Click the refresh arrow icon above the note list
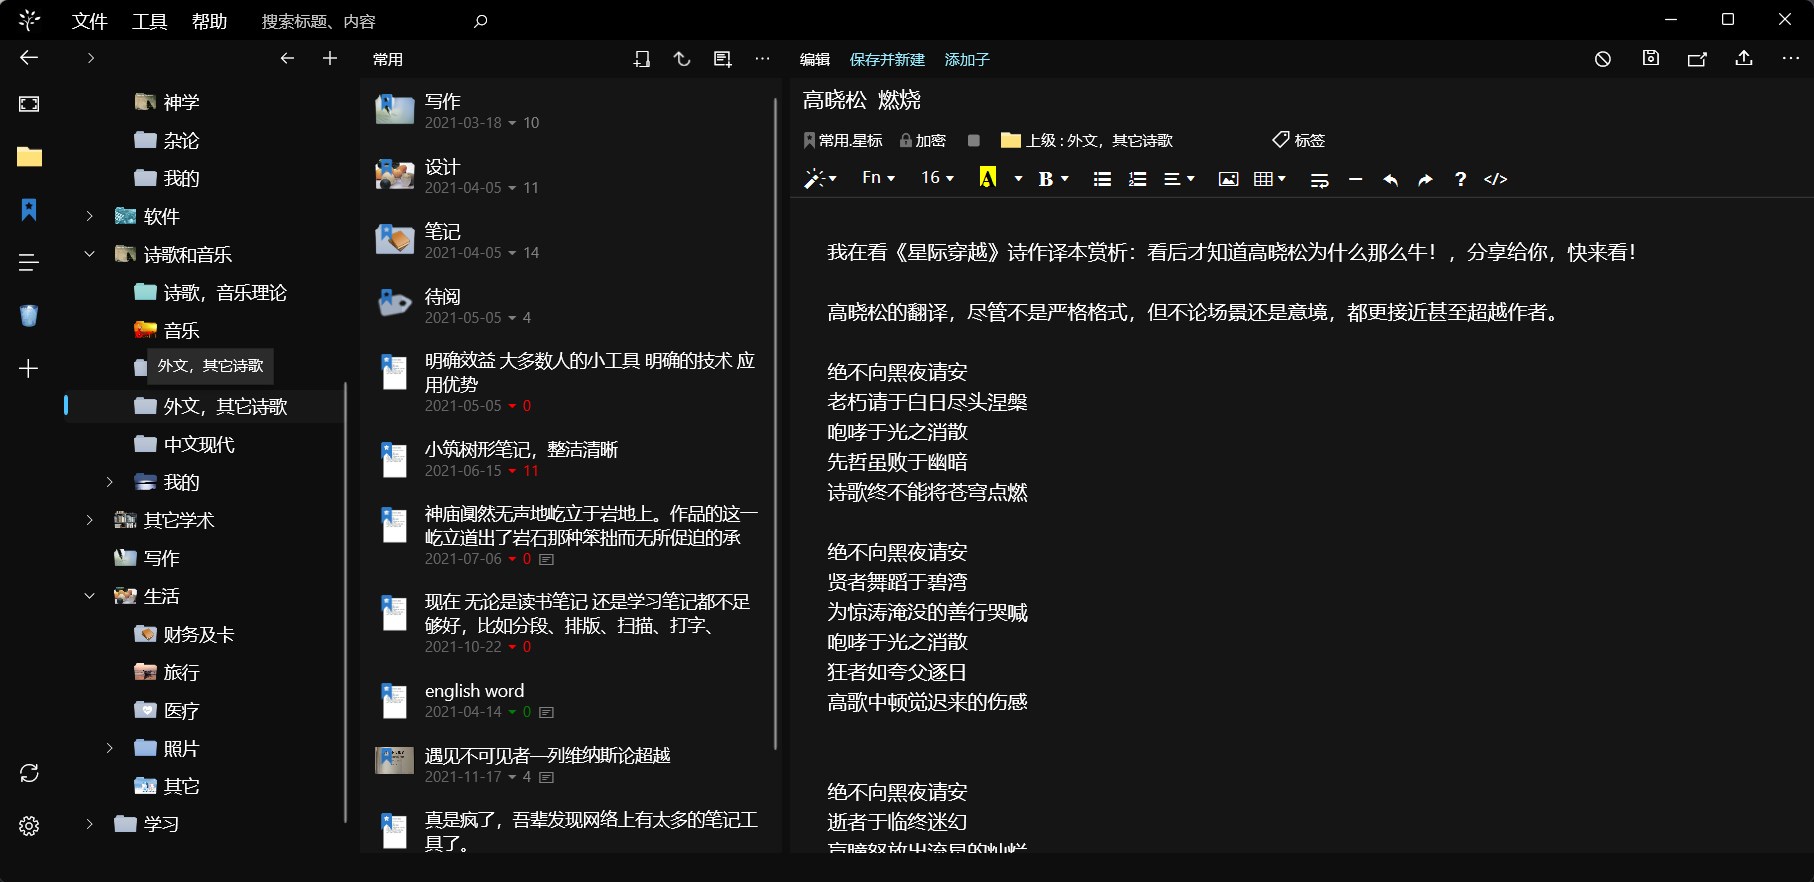This screenshot has width=1814, height=882. pyautogui.click(x=682, y=59)
